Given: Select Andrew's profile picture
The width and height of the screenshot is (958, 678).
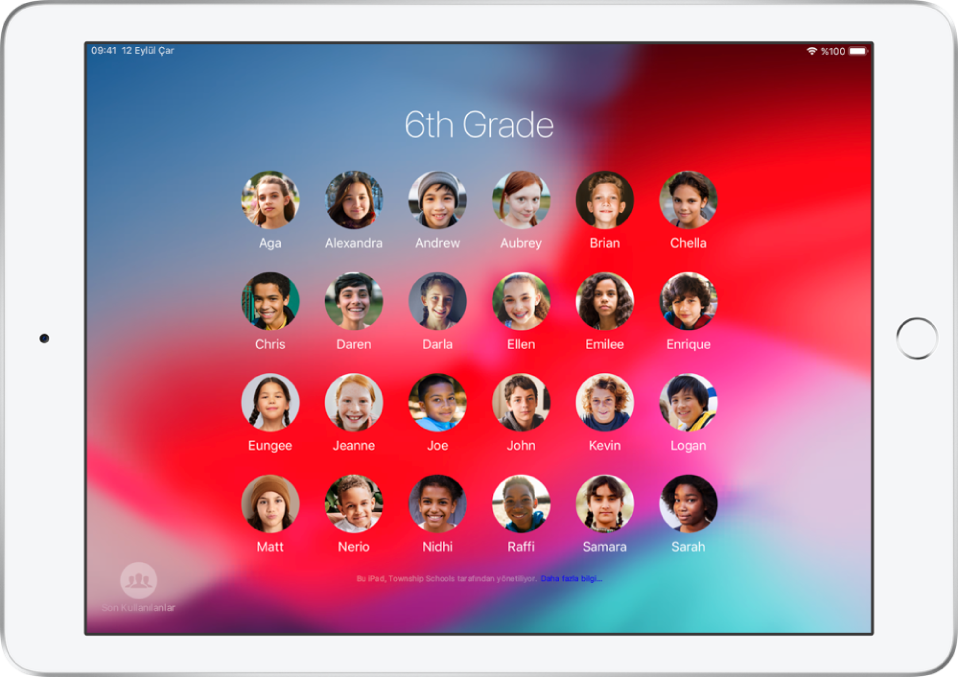Looking at the screenshot, I should coord(437,199).
